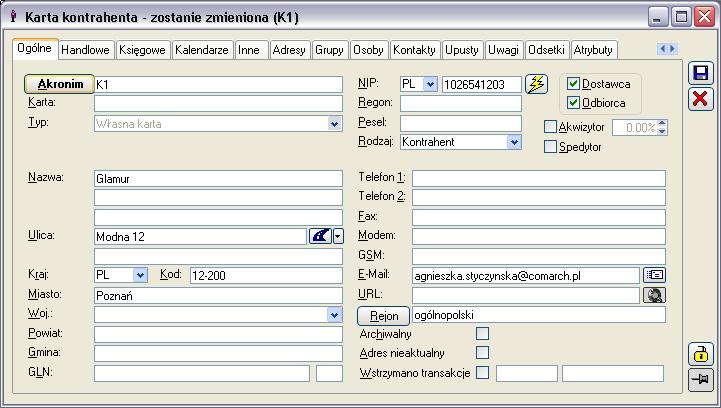This screenshot has height=408, width=721.
Task: Click the empty Karta field
Action: 218,103
